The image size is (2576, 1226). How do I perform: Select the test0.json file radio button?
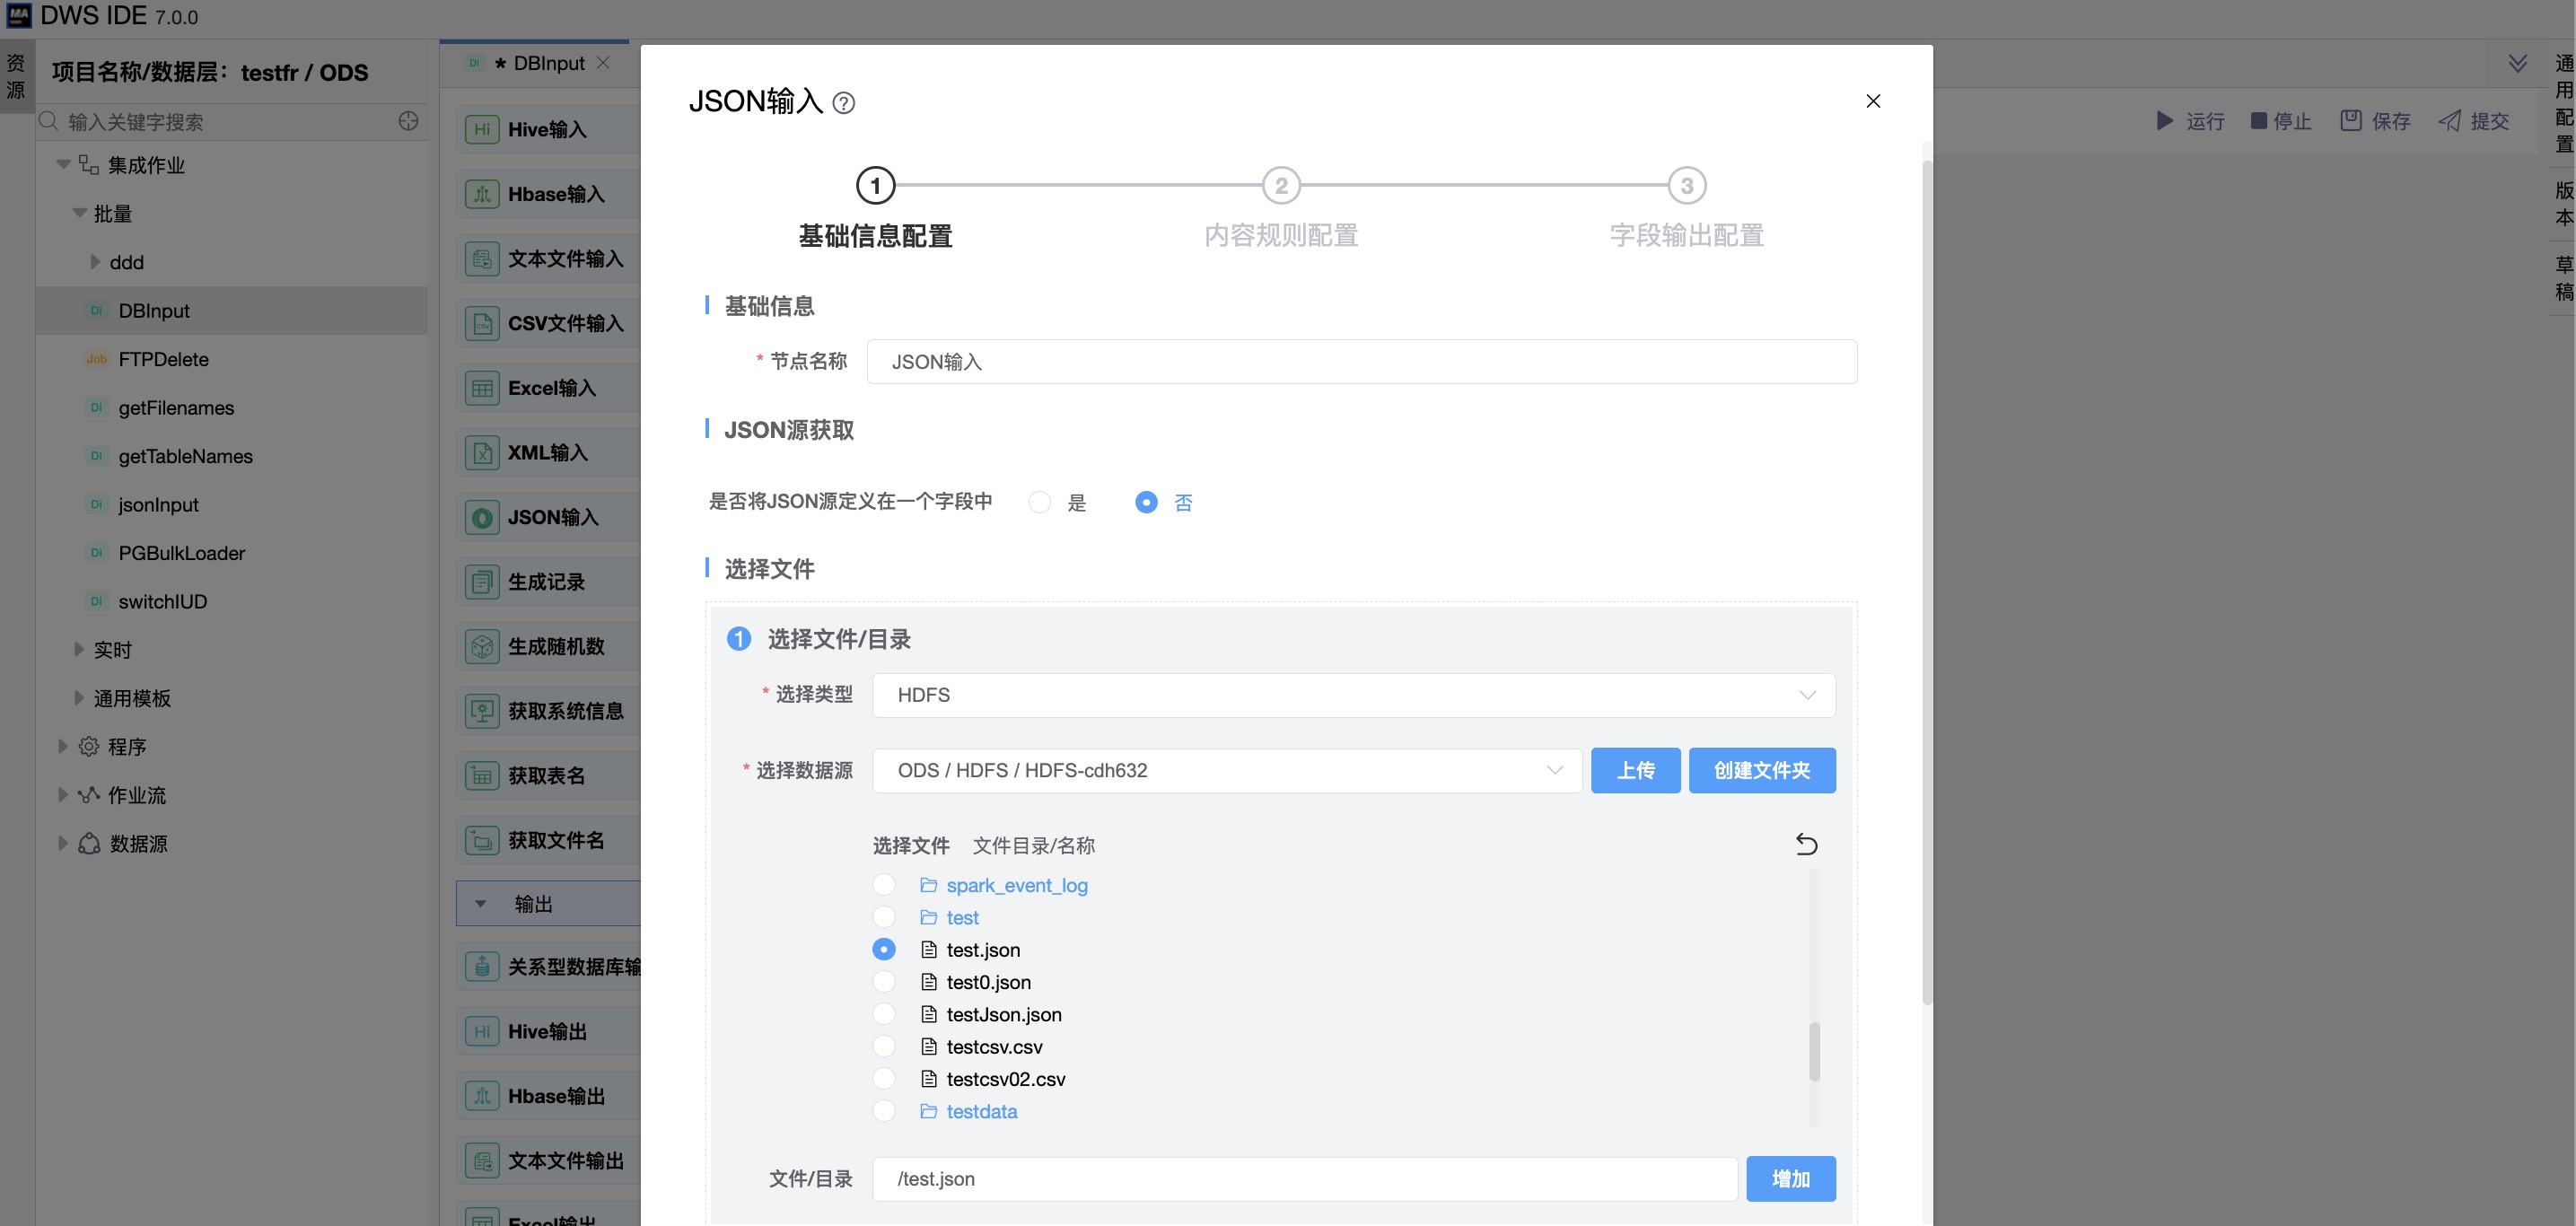[884, 982]
